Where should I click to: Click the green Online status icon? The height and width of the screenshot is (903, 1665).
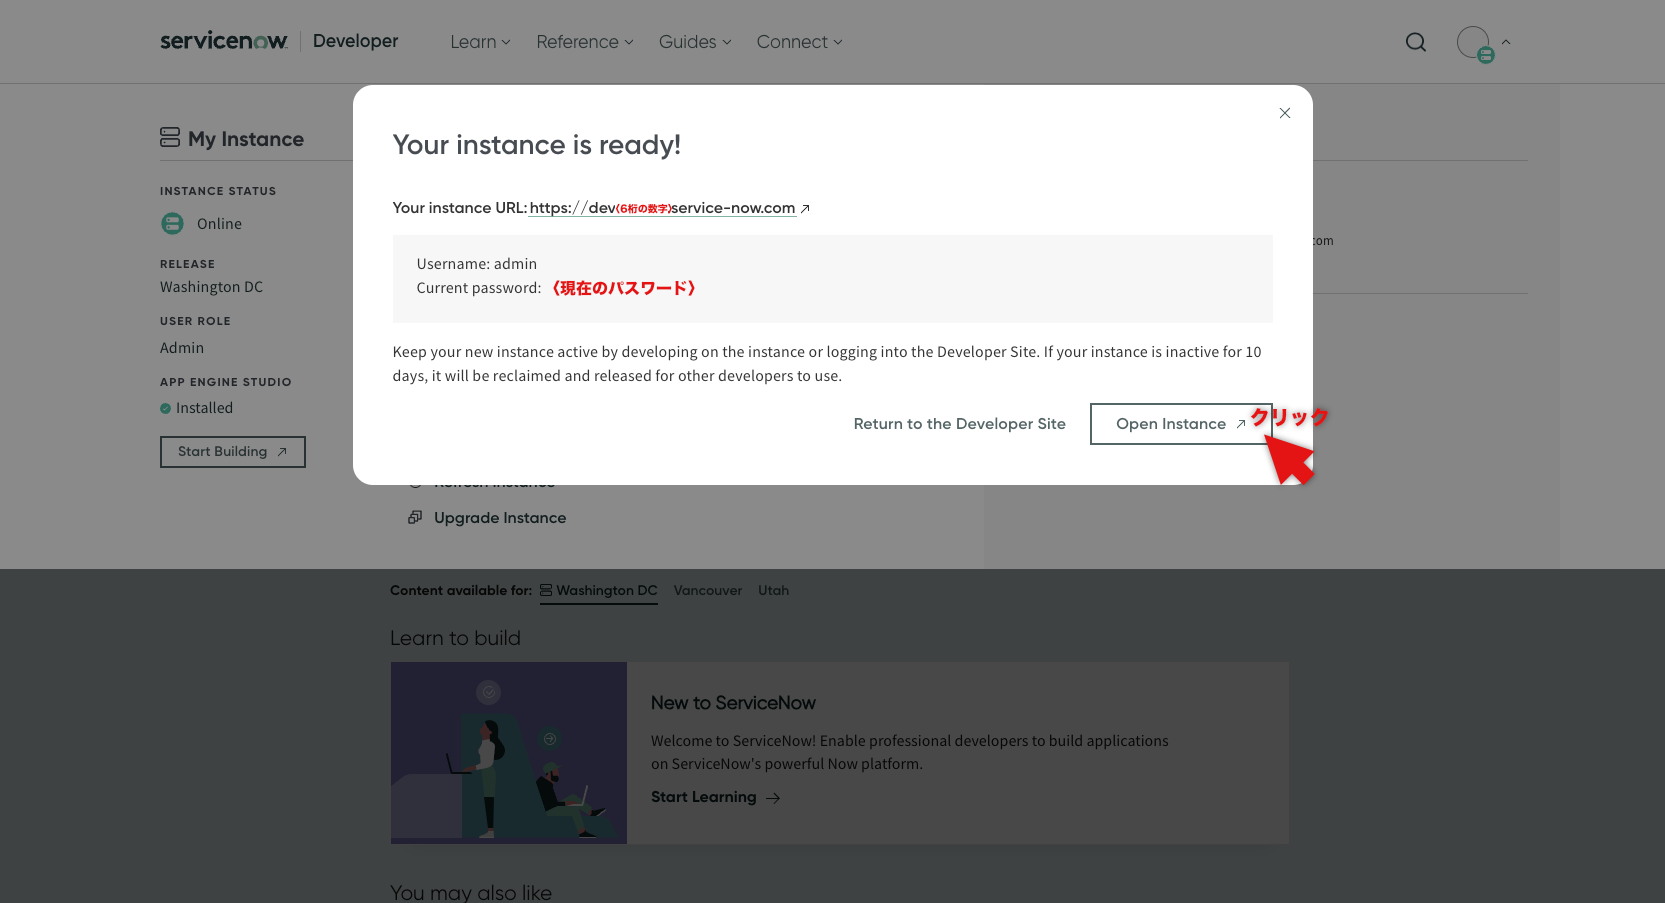pos(172,223)
